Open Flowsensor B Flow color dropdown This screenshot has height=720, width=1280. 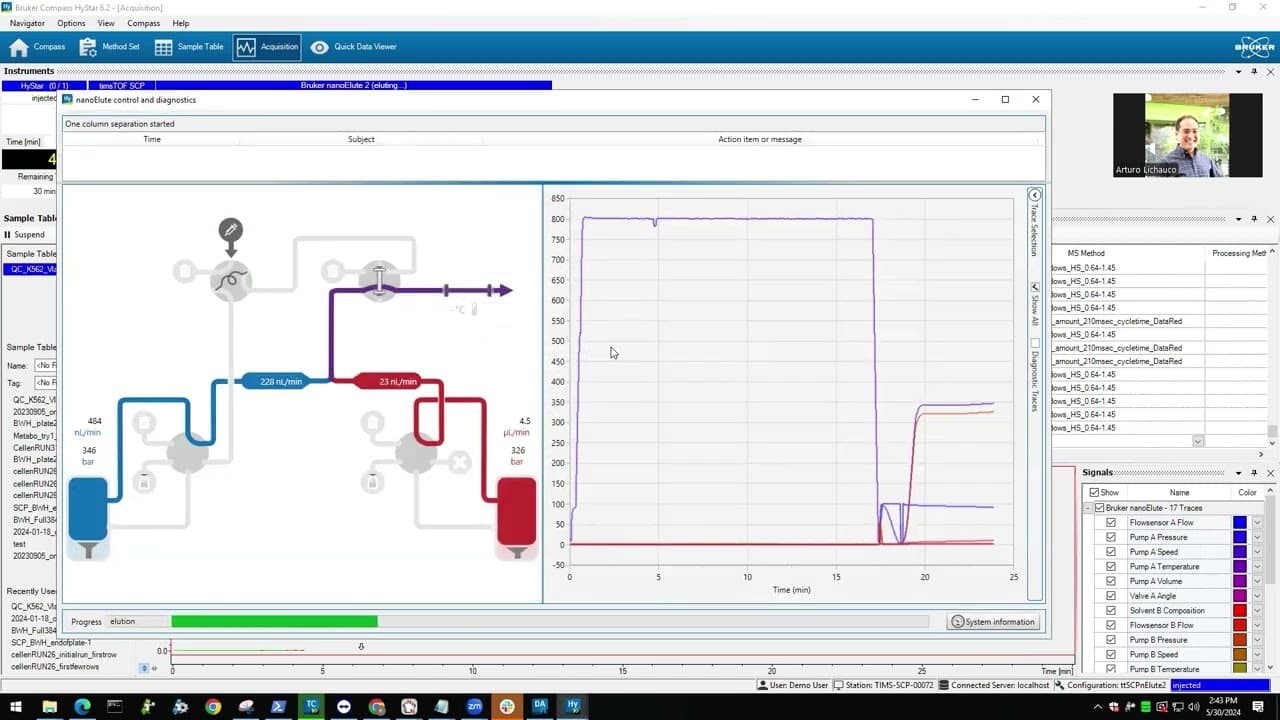(x=1257, y=625)
